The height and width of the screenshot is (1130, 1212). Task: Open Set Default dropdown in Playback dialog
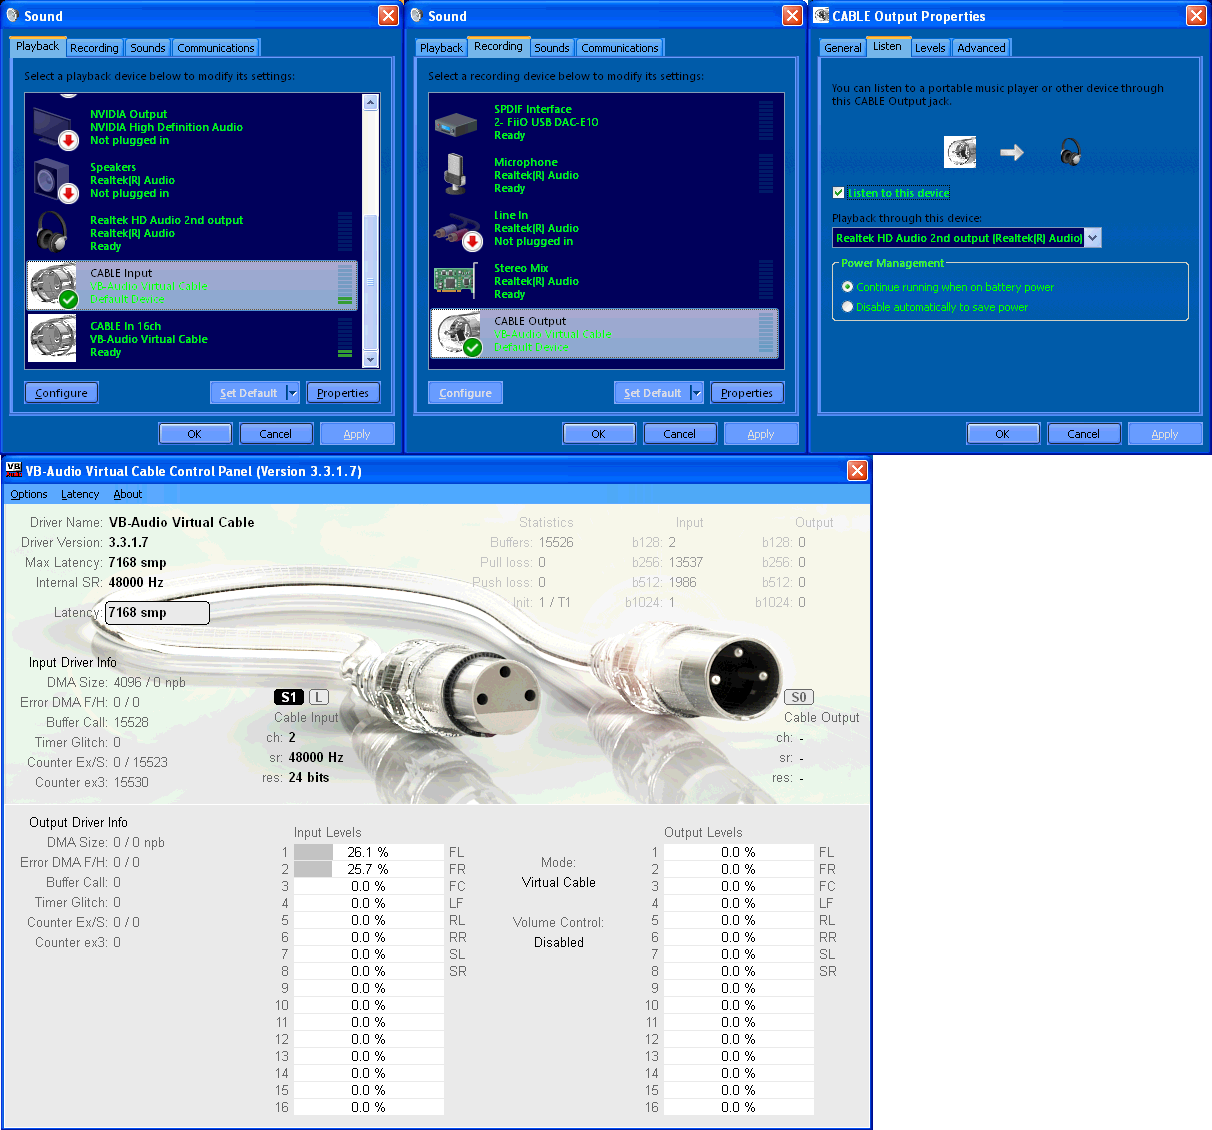(292, 392)
